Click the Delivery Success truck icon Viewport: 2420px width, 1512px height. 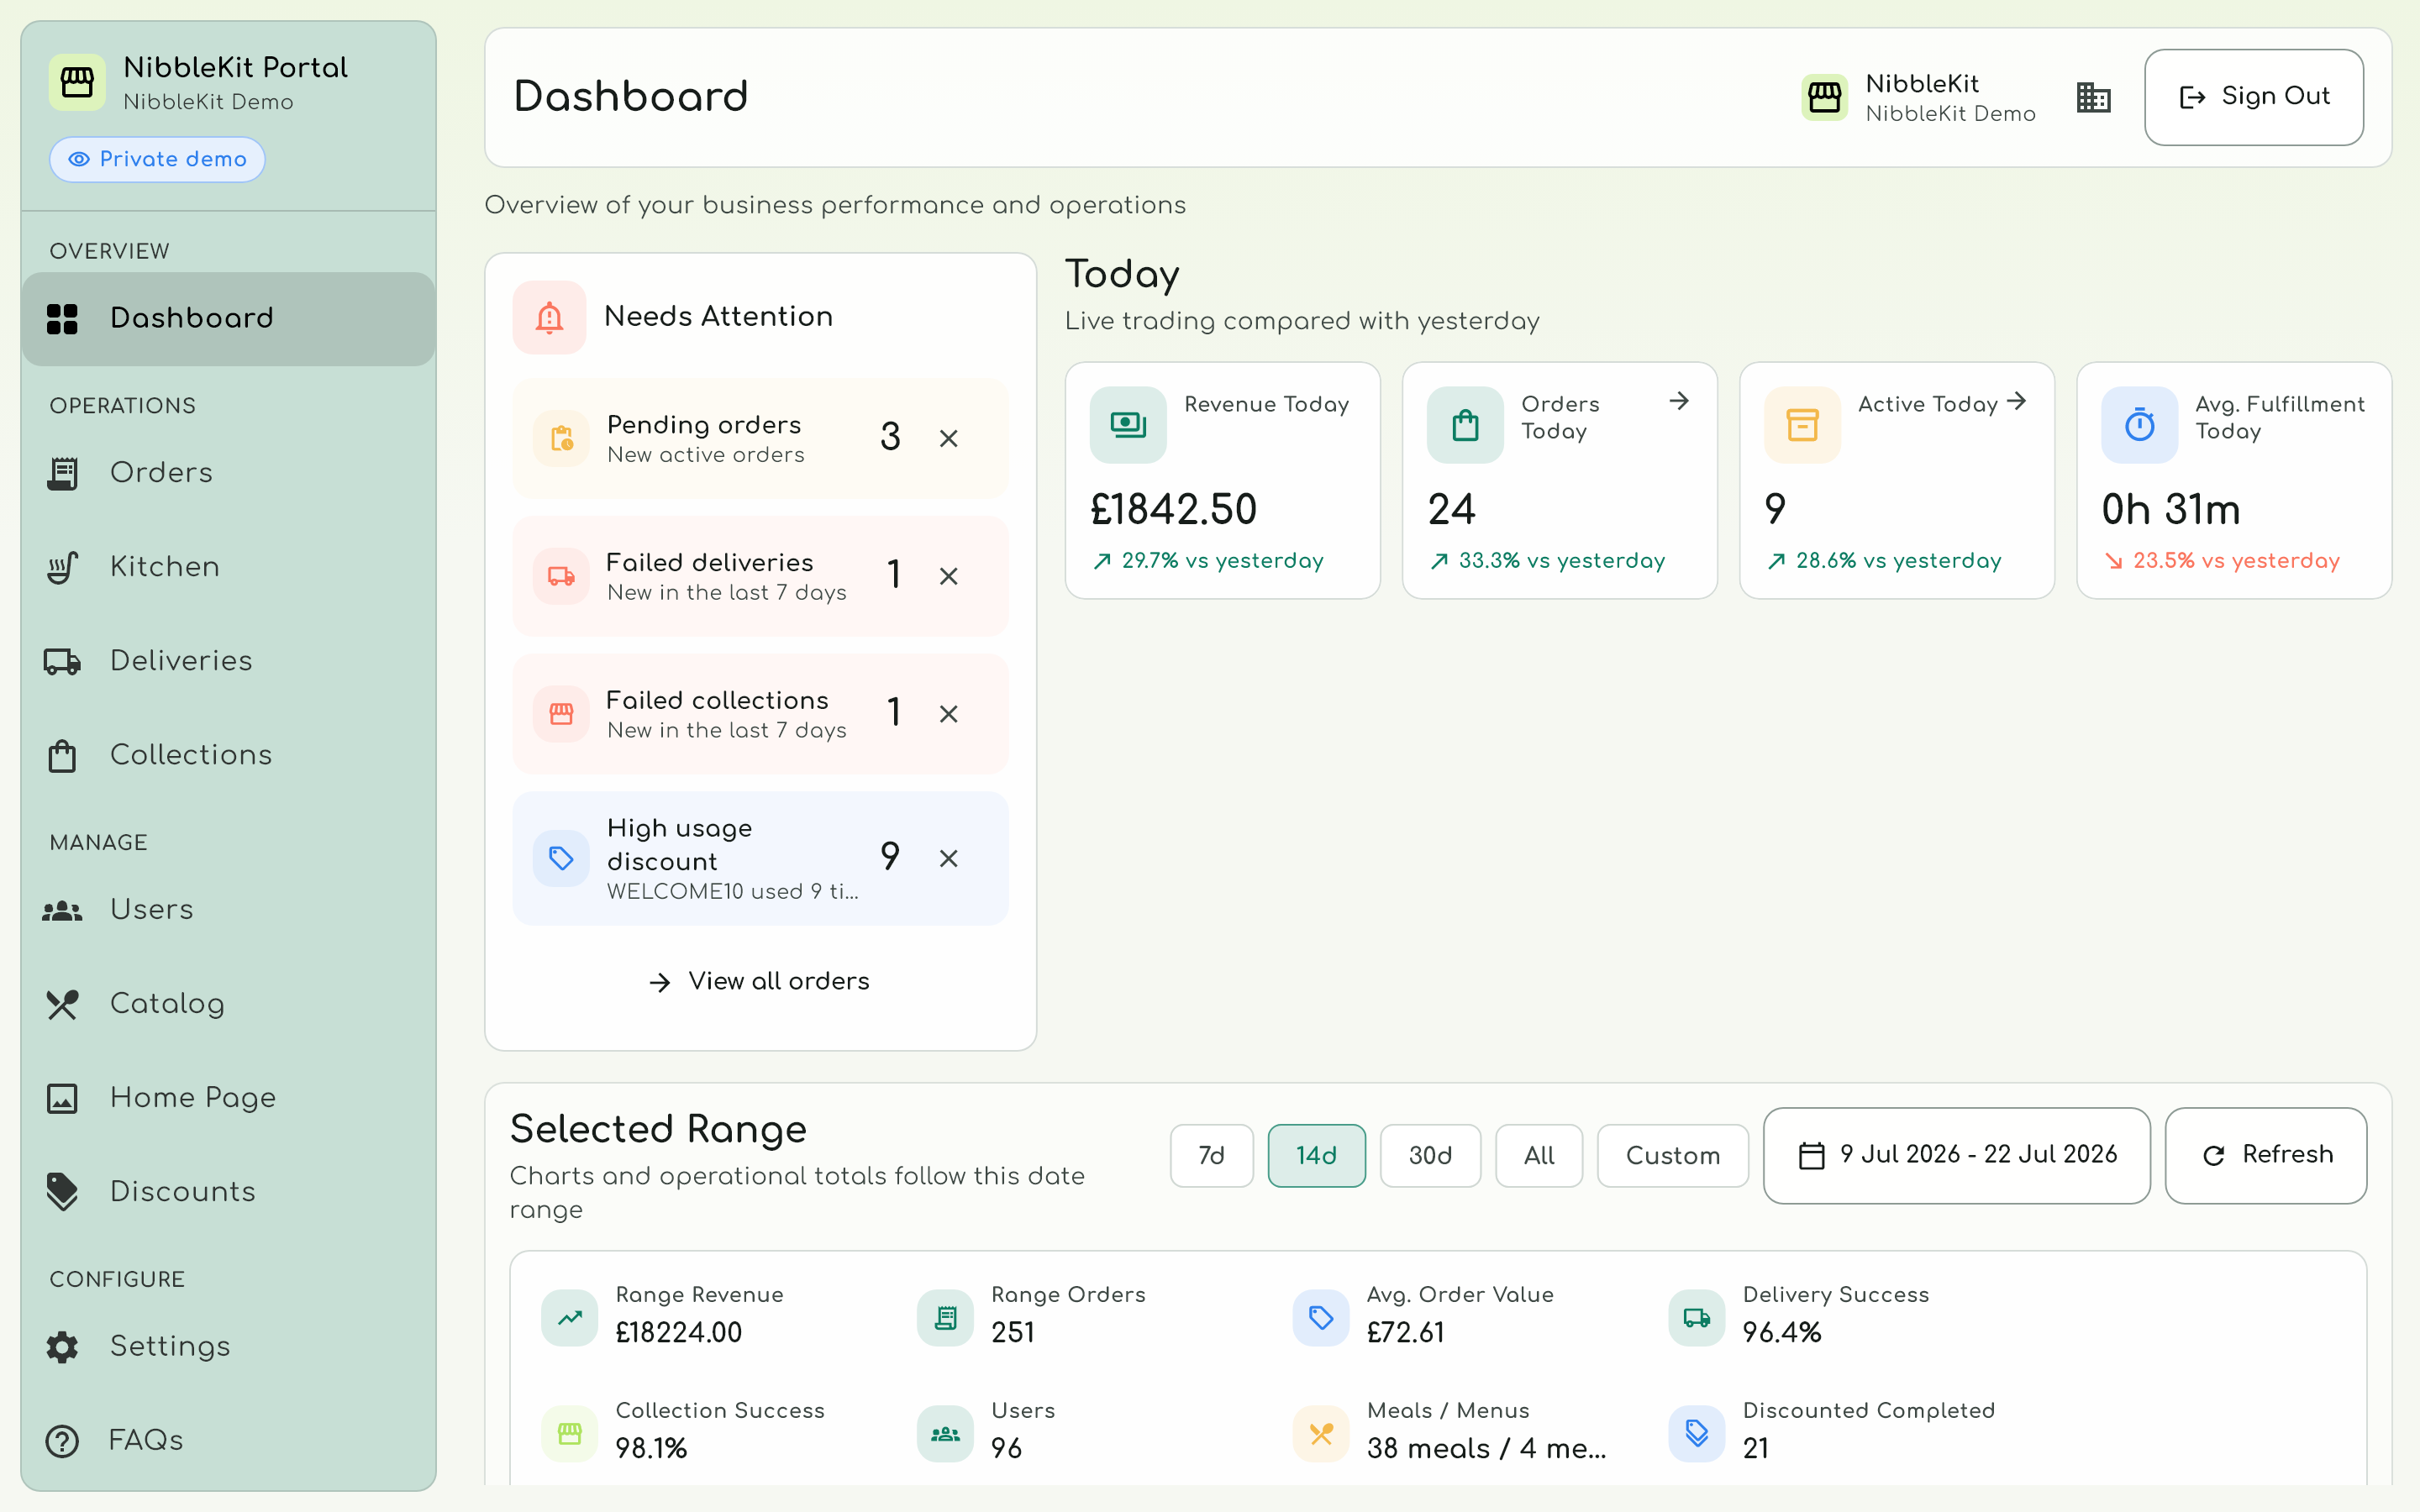point(1697,1318)
